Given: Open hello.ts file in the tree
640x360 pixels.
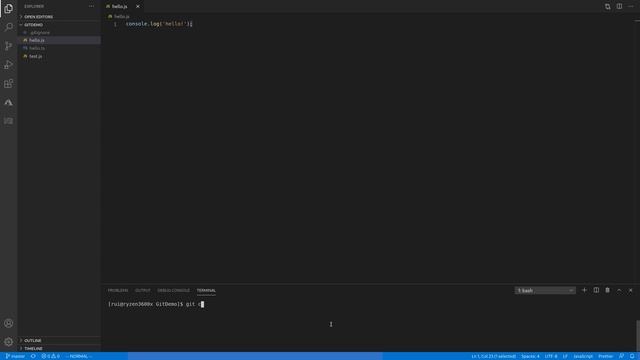Looking at the screenshot, I should (59, 48).
